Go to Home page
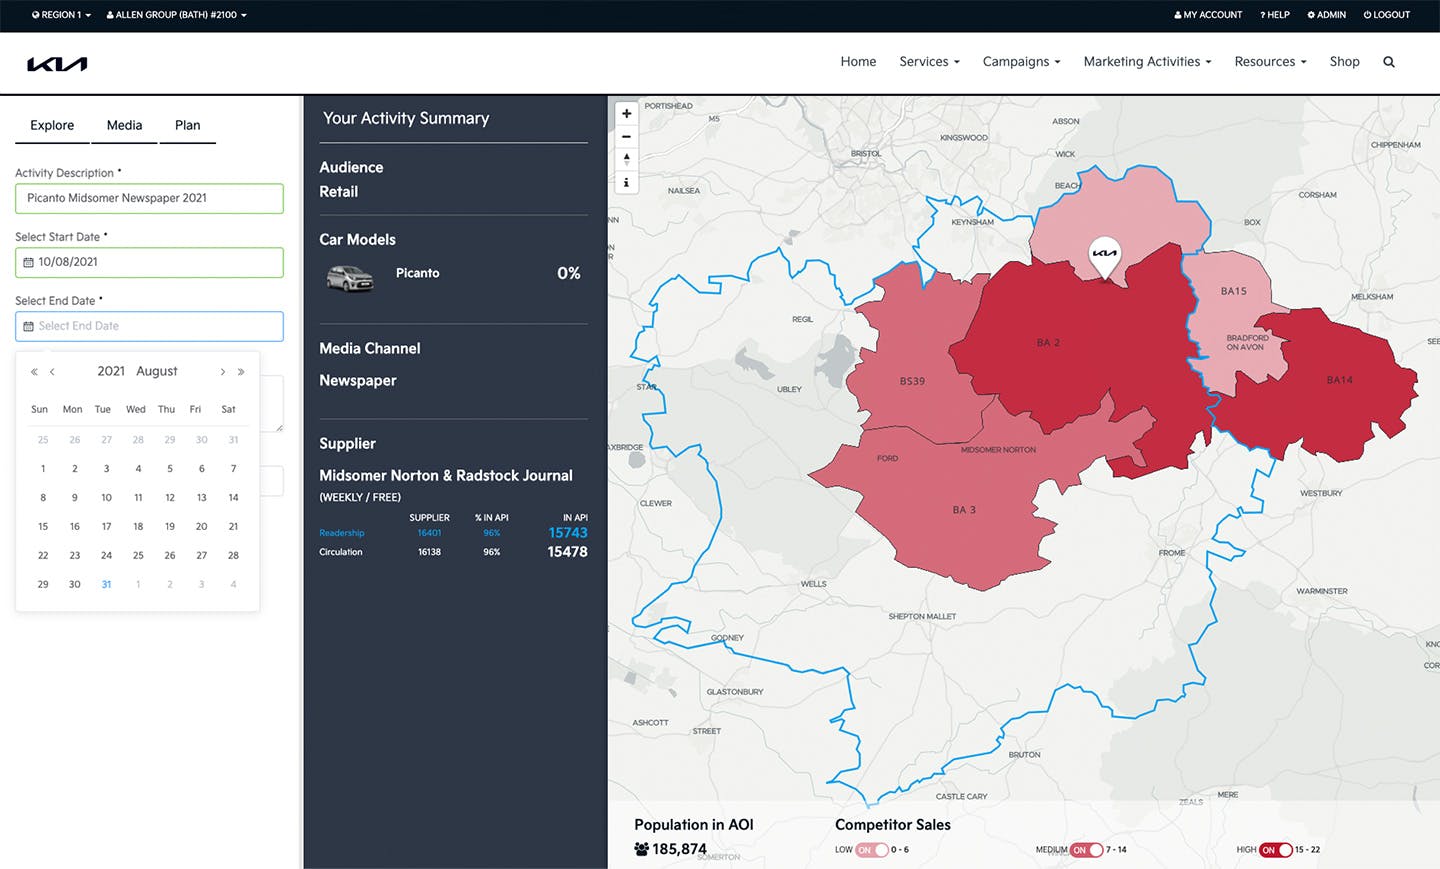 858,62
